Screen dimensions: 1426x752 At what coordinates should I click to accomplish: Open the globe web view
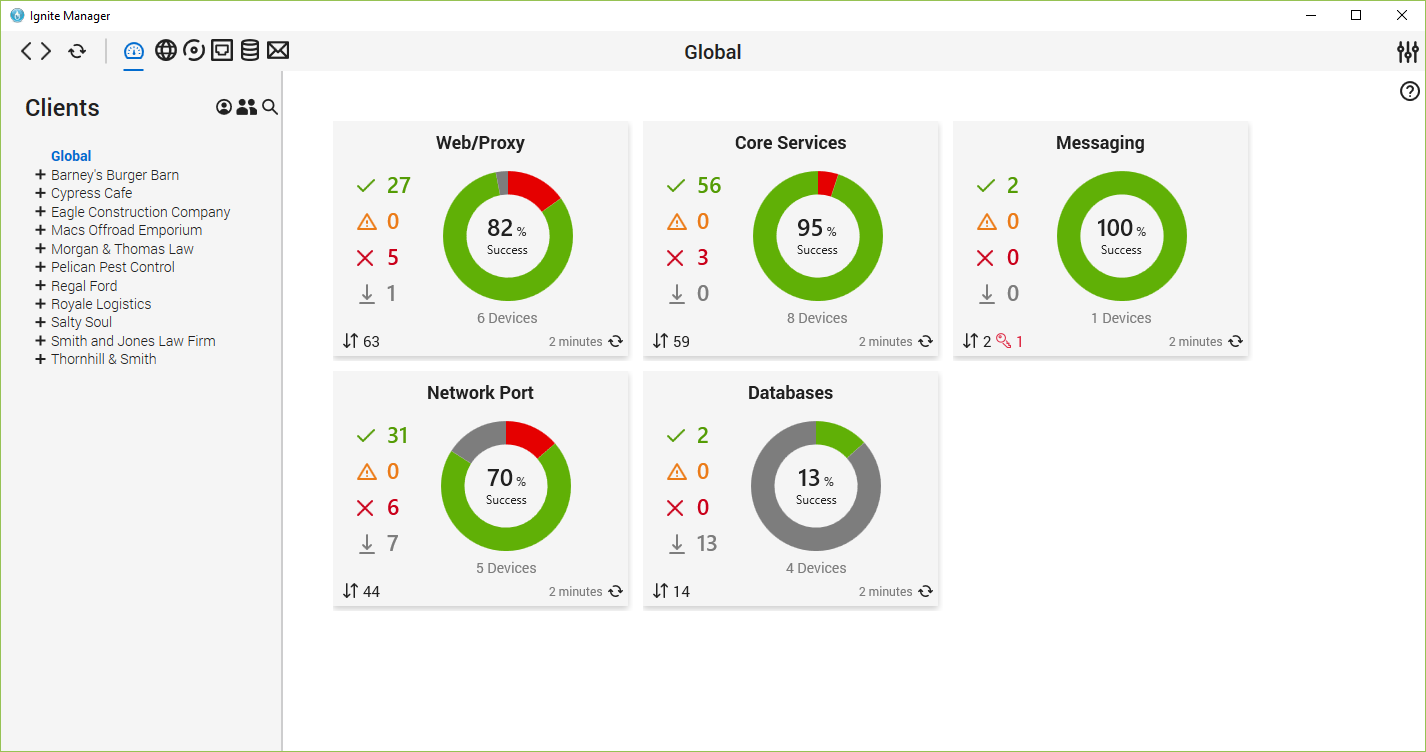(166, 51)
